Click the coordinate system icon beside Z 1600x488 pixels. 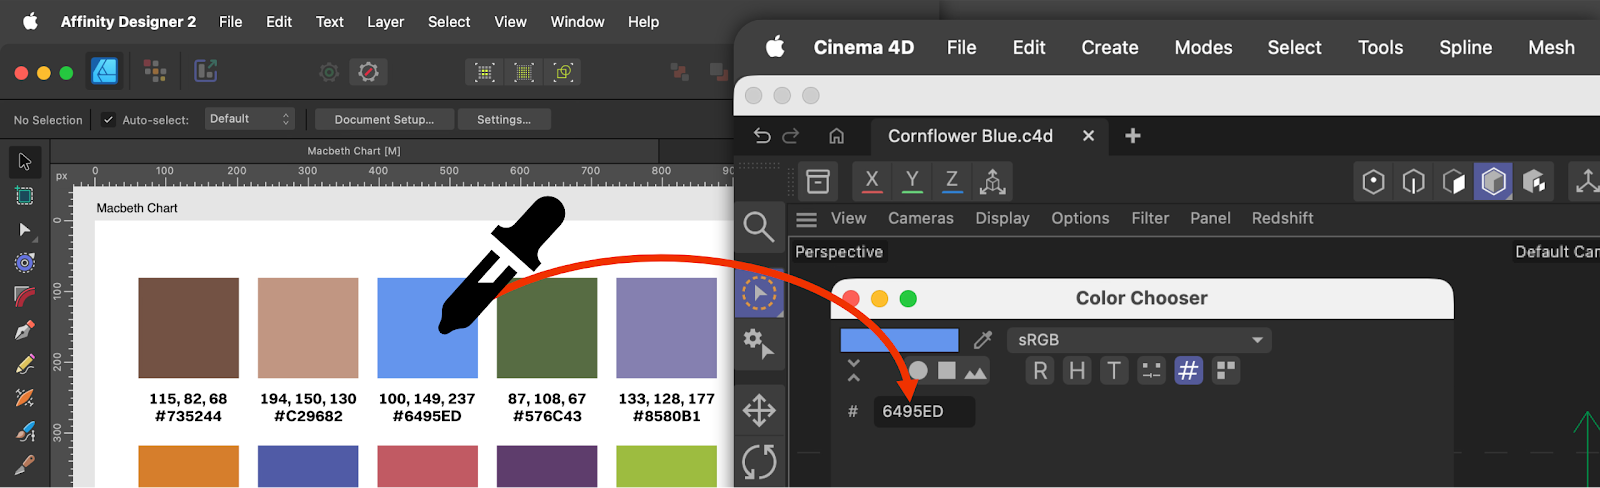pos(992,181)
